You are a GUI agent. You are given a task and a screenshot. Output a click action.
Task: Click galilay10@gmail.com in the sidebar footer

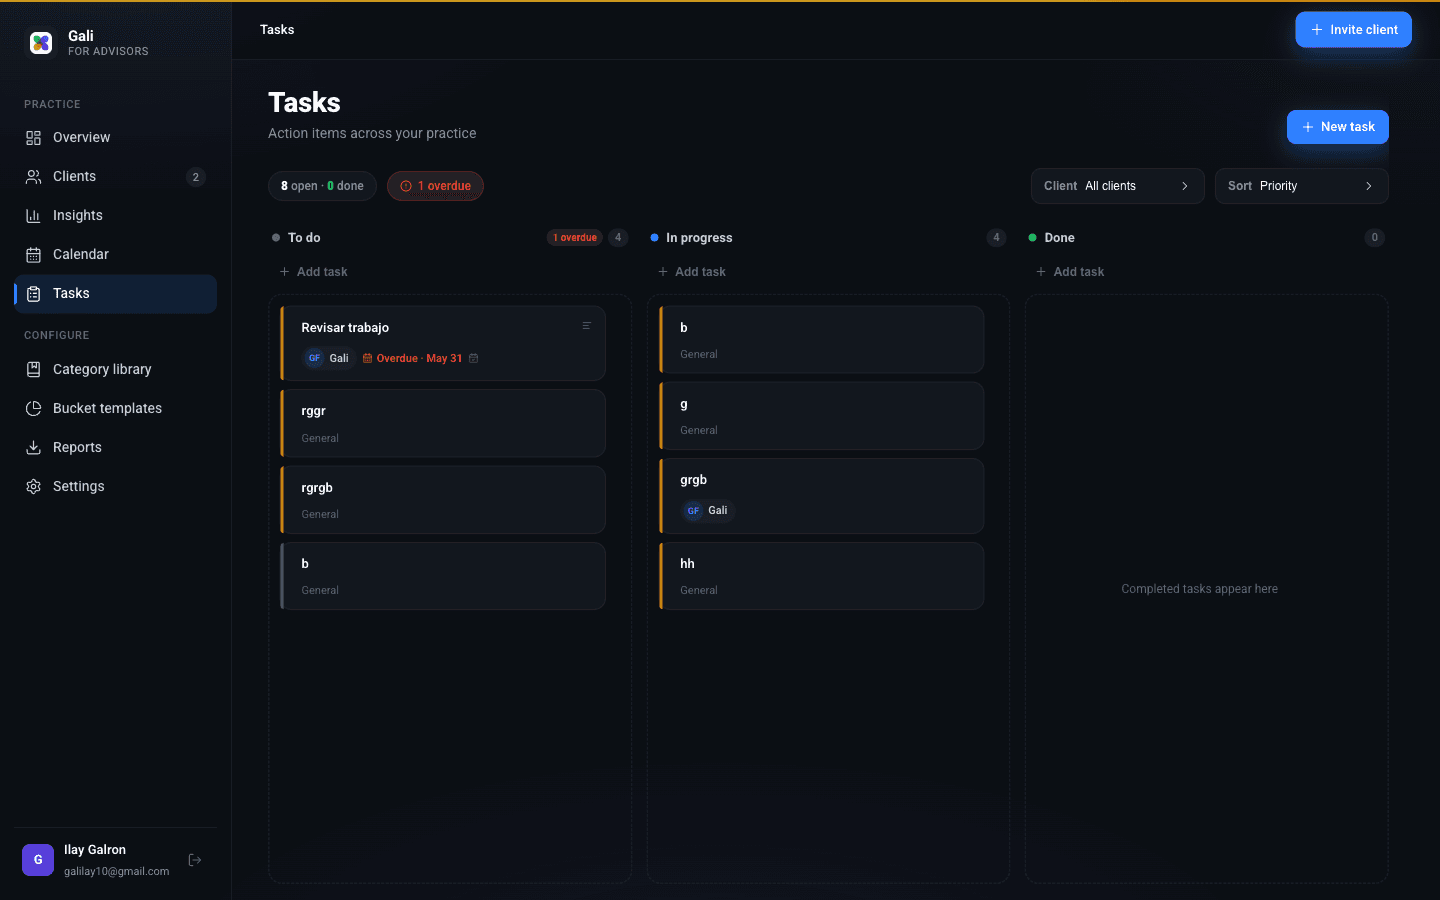[117, 871]
